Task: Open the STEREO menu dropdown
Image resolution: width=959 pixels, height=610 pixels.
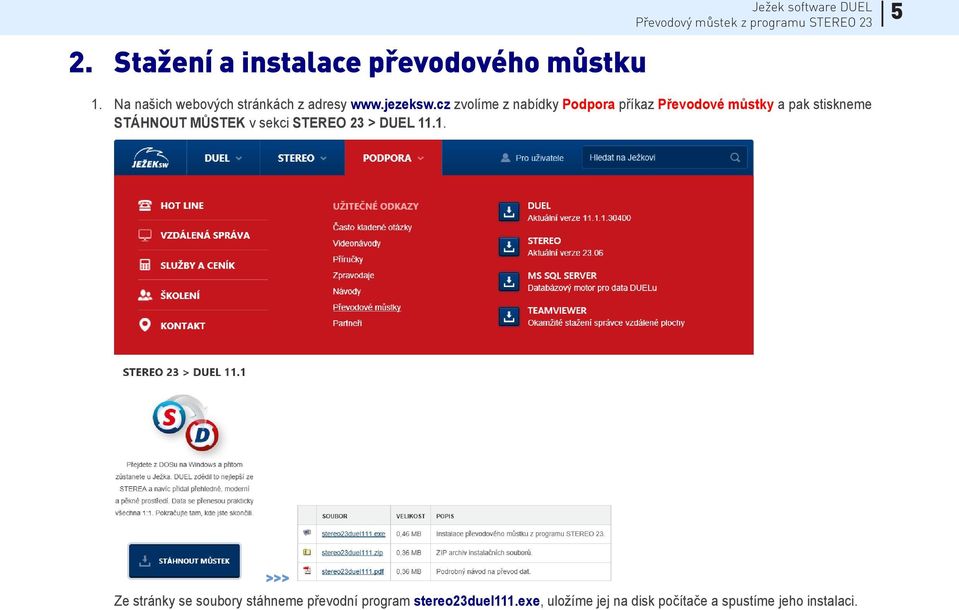Action: (302, 158)
